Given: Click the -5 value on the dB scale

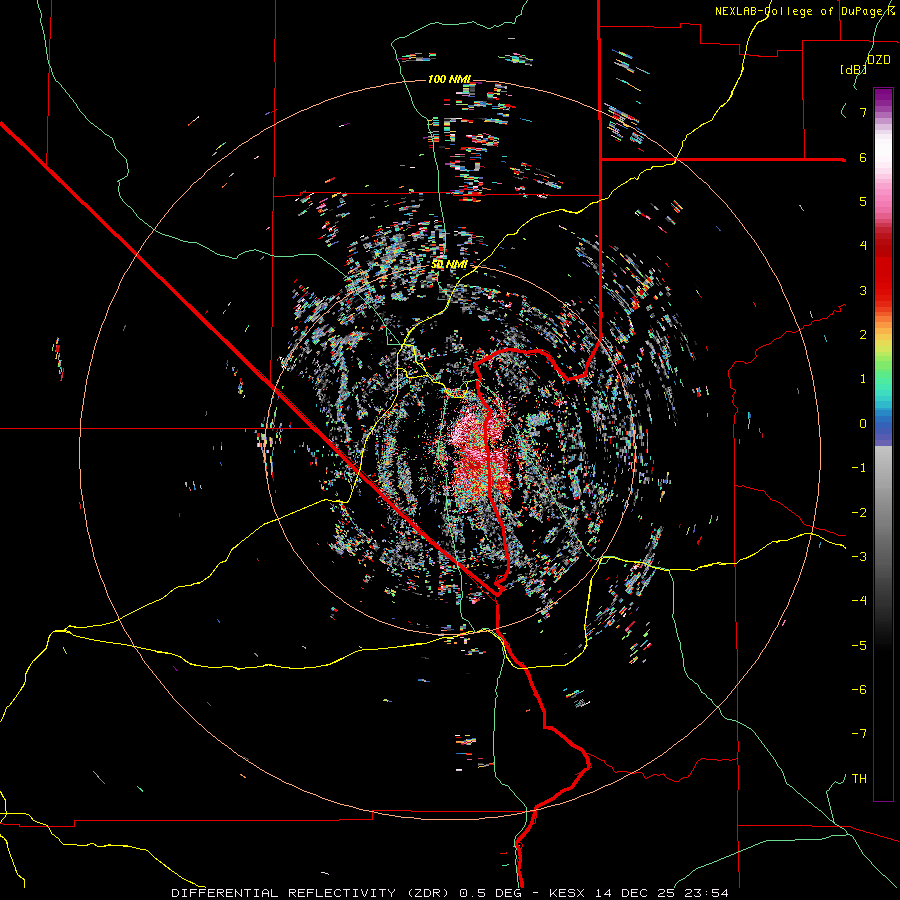Looking at the screenshot, I should pyautogui.click(x=859, y=646).
